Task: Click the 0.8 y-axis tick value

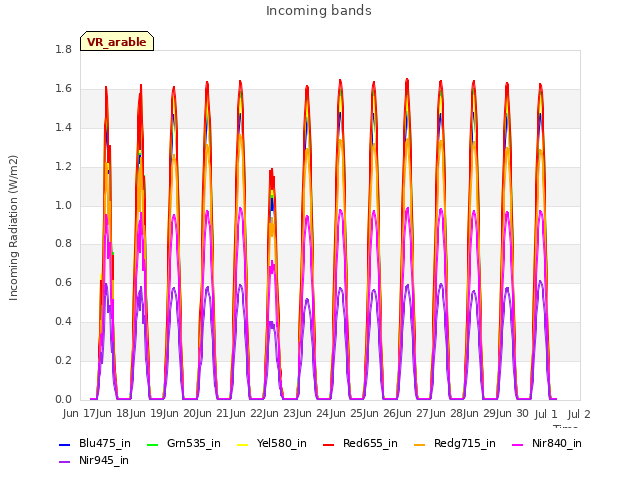Action: (x=63, y=244)
